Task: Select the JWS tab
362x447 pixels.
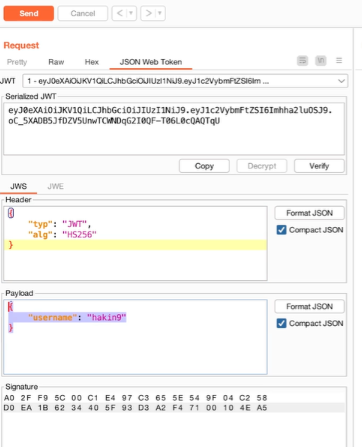Action: coord(18,186)
